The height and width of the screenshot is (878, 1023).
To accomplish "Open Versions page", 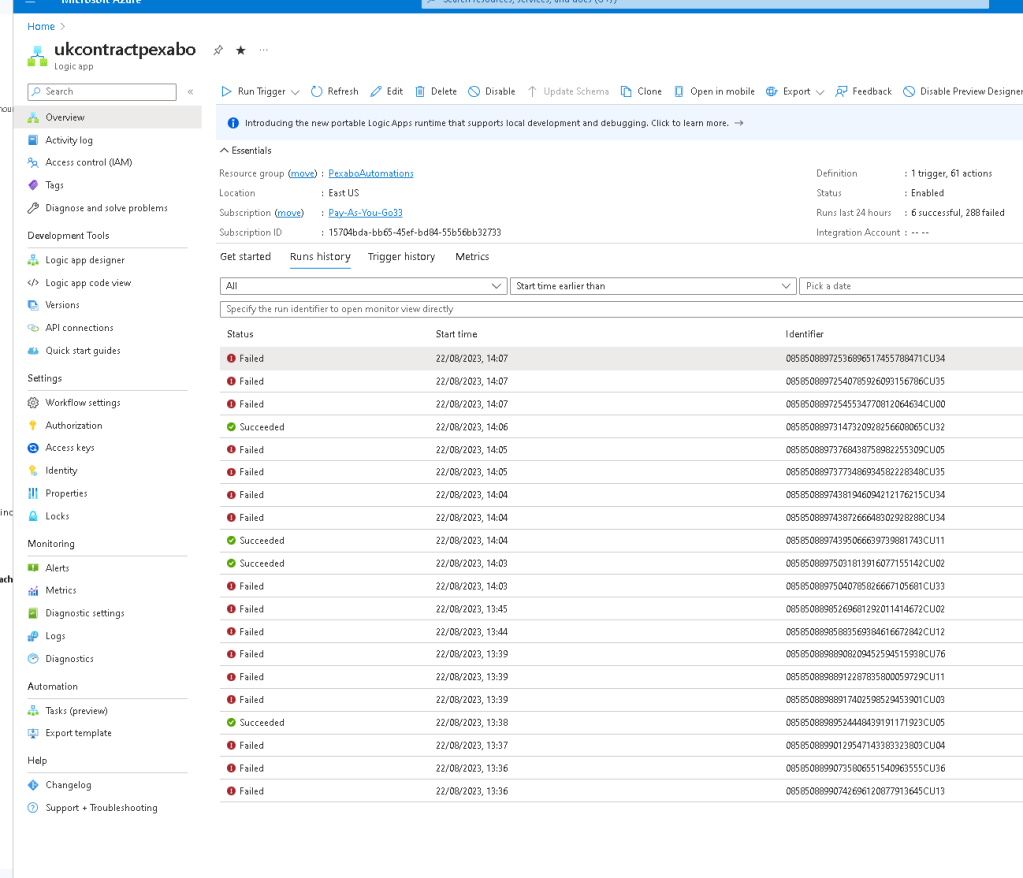I will coord(62,305).
